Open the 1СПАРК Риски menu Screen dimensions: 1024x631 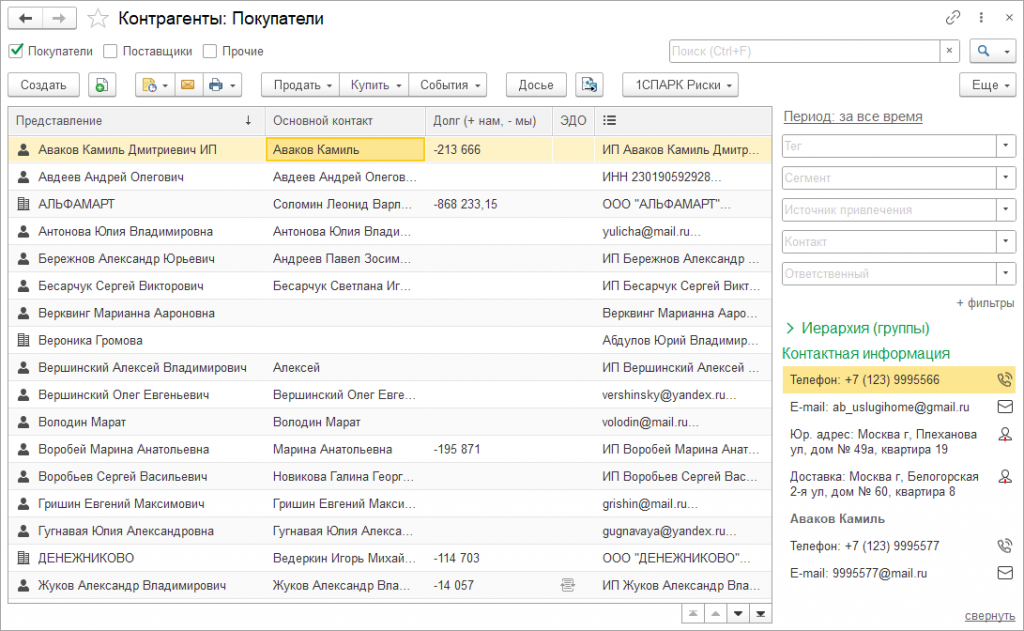point(680,85)
